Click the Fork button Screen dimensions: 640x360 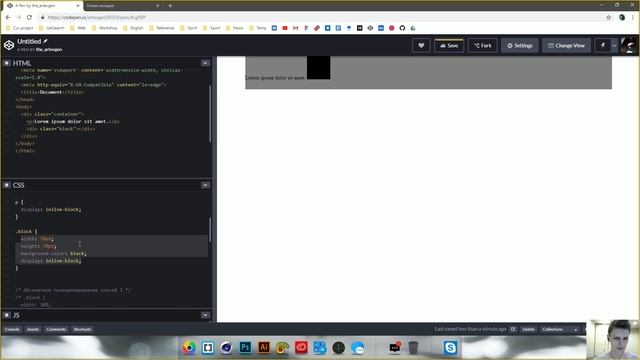(x=482, y=45)
